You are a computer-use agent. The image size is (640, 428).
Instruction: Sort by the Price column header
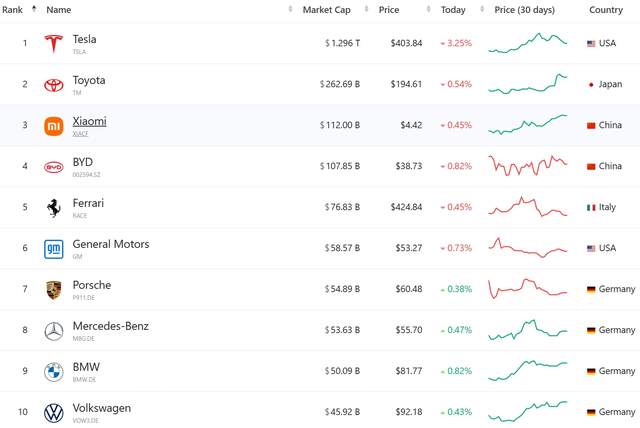[x=389, y=10]
